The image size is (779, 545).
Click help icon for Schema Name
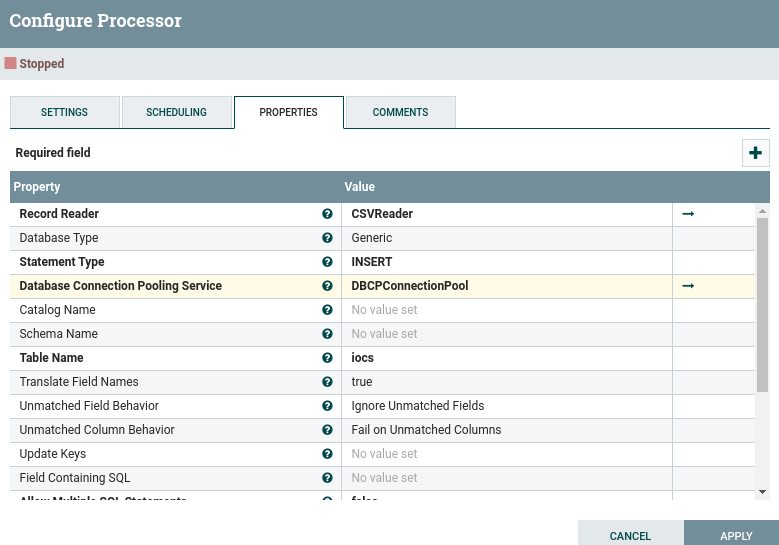327,334
